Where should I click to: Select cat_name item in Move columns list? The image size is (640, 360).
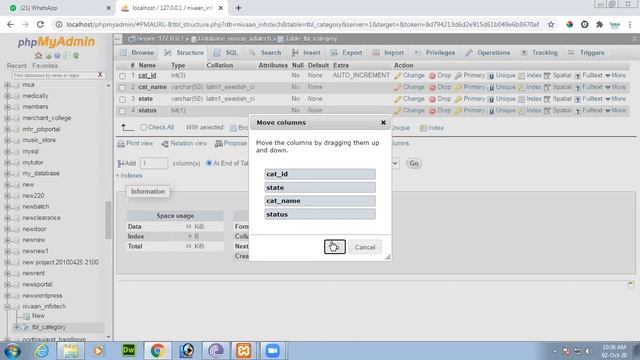[320, 201]
